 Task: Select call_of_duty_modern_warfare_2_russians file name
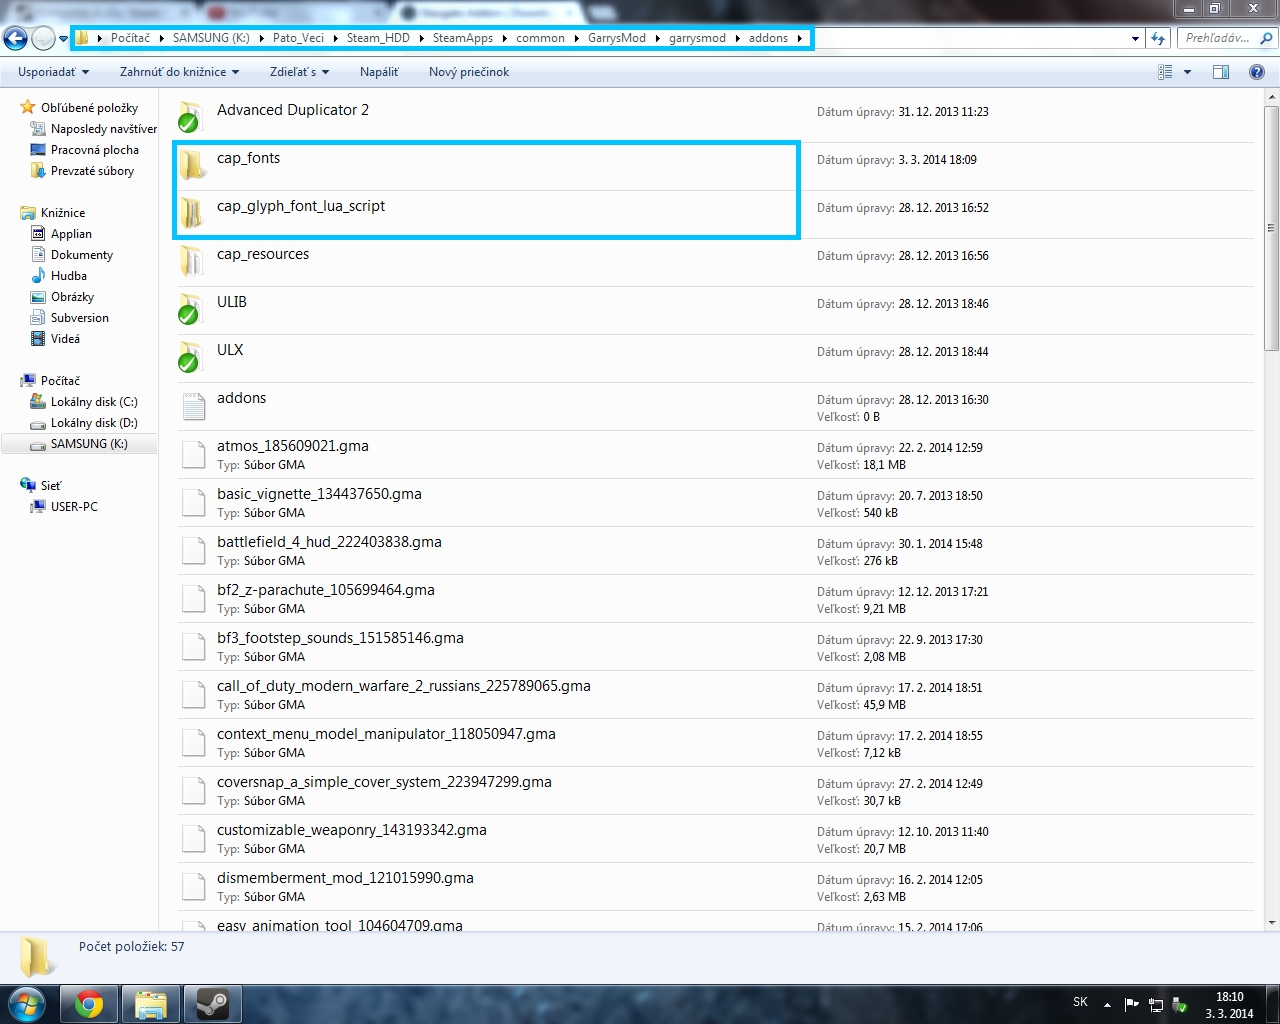pyautogui.click(x=404, y=686)
